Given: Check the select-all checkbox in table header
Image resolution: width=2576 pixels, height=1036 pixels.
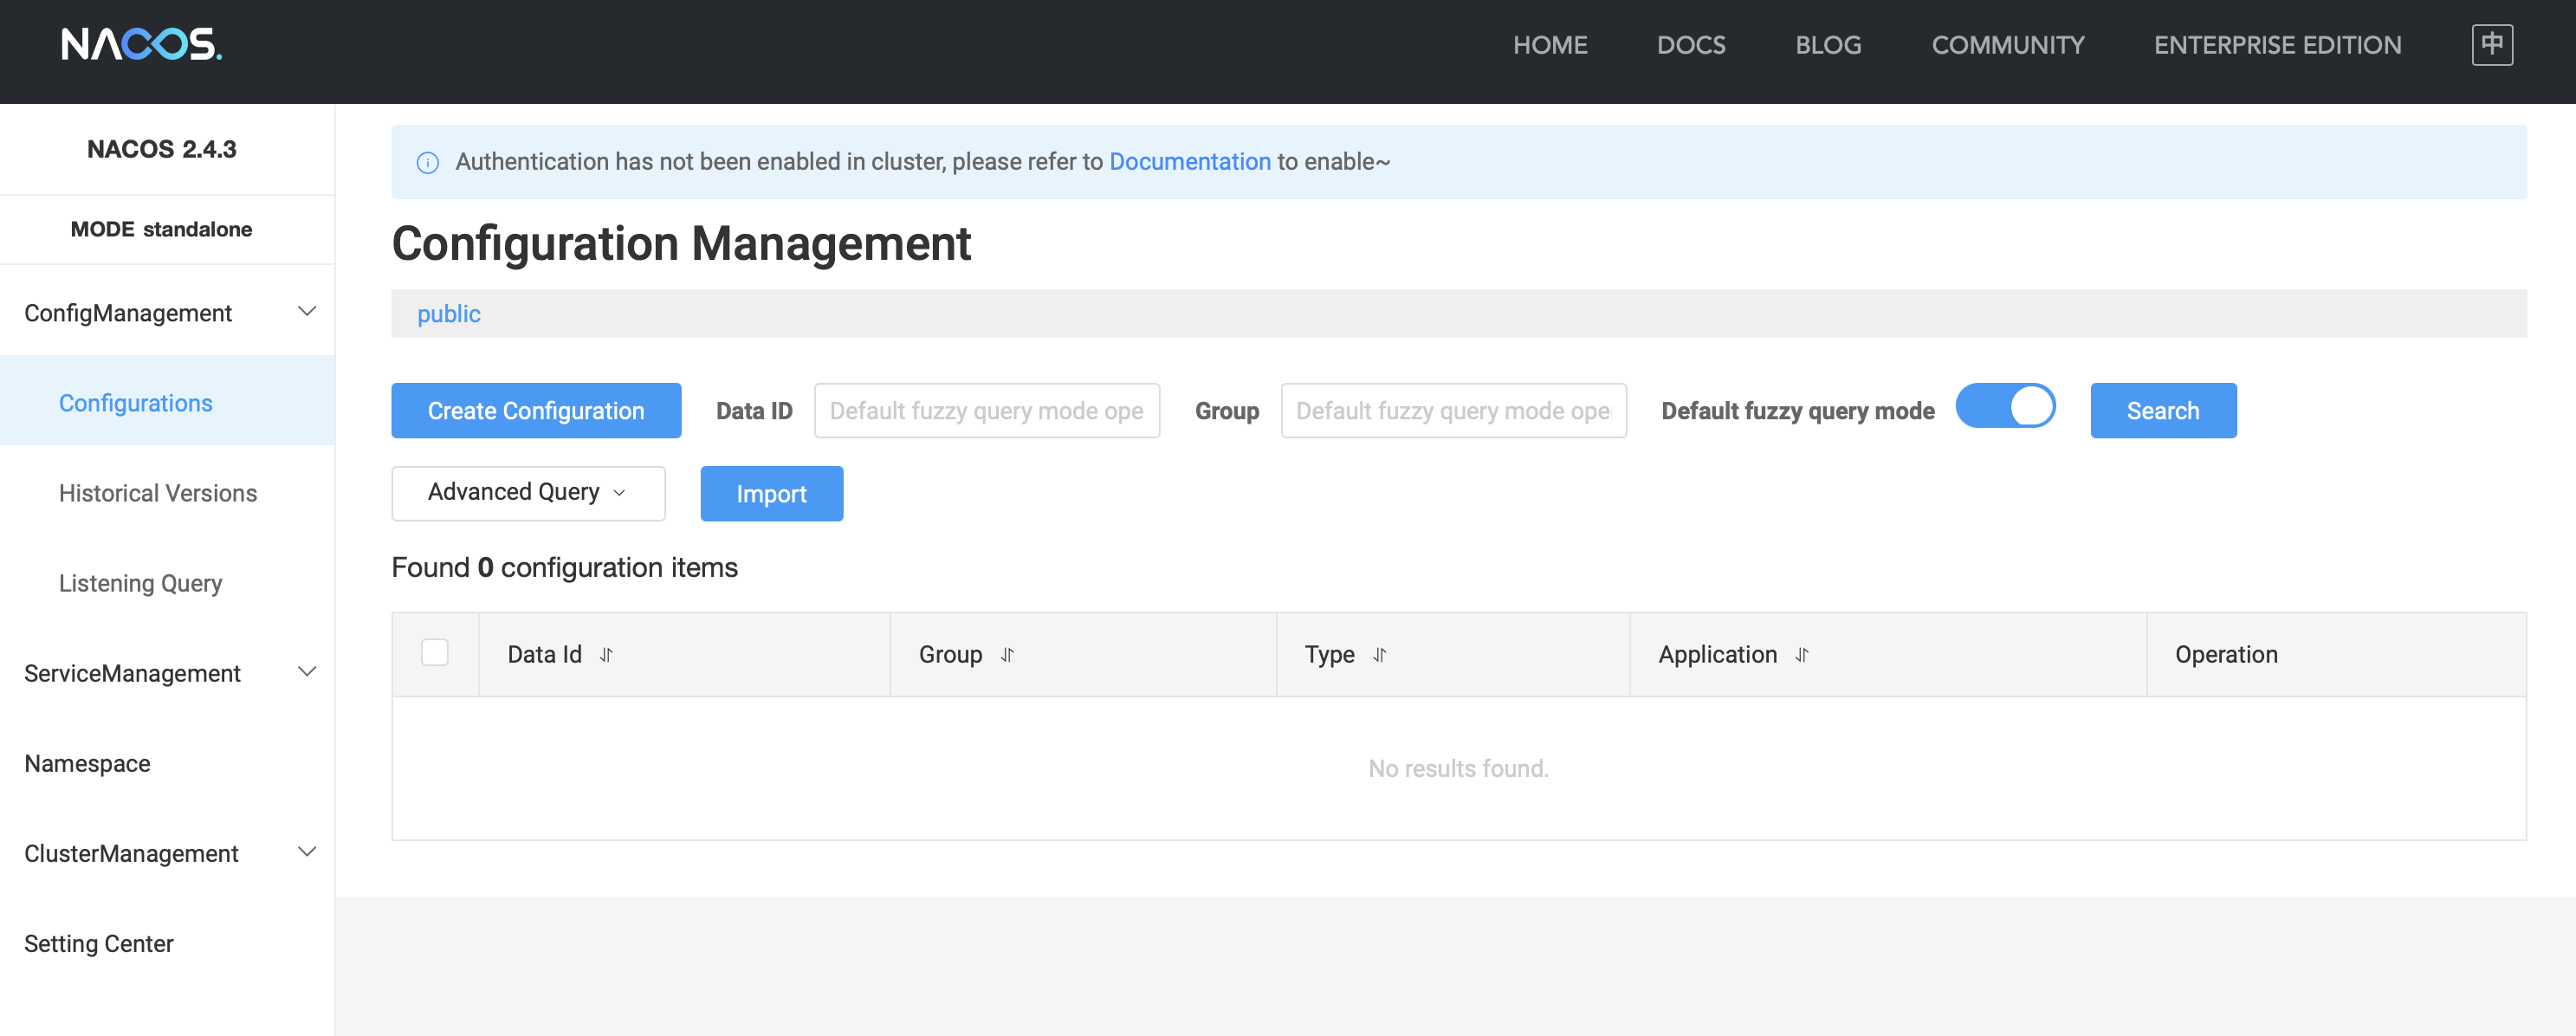Looking at the screenshot, I should point(435,653).
